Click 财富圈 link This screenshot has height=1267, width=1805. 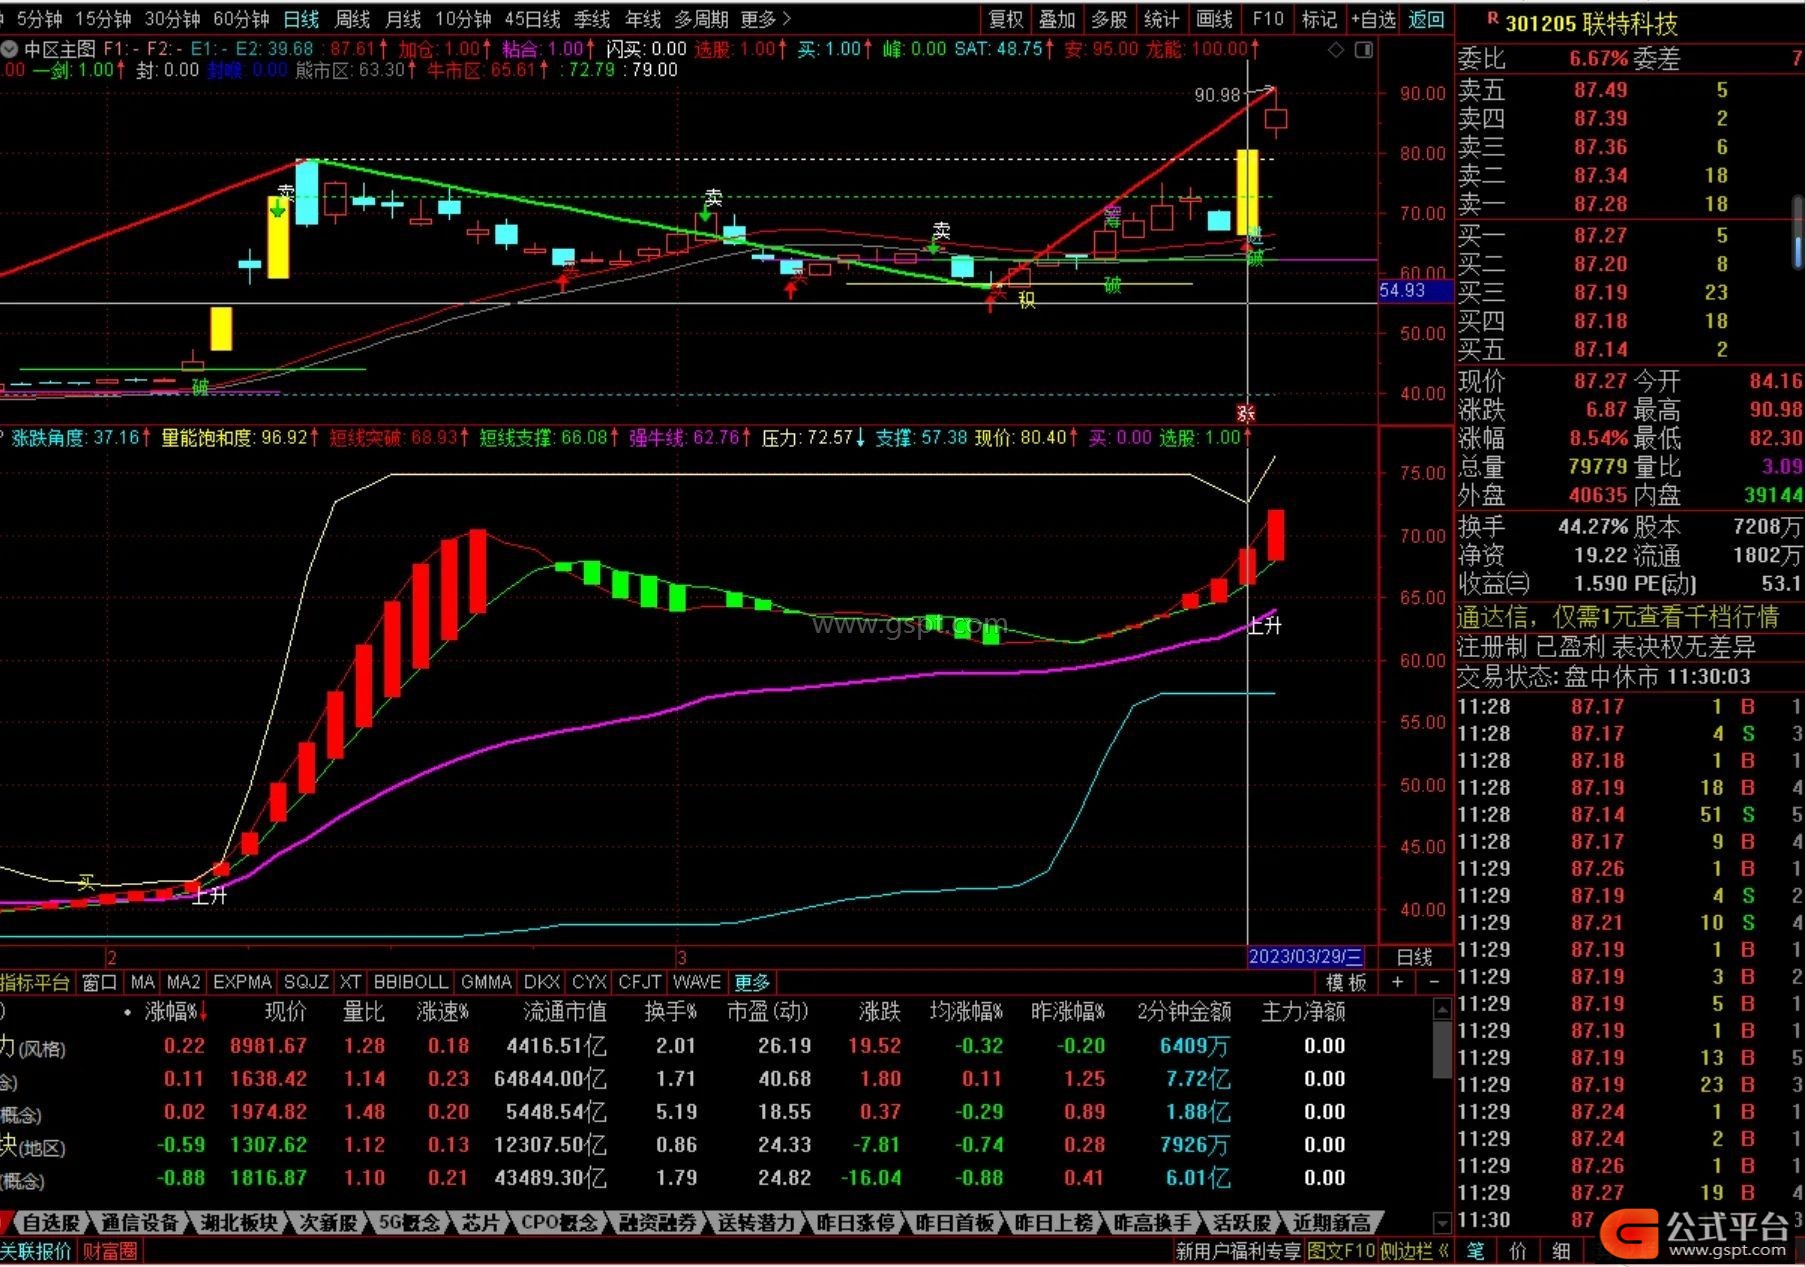coord(109,1251)
